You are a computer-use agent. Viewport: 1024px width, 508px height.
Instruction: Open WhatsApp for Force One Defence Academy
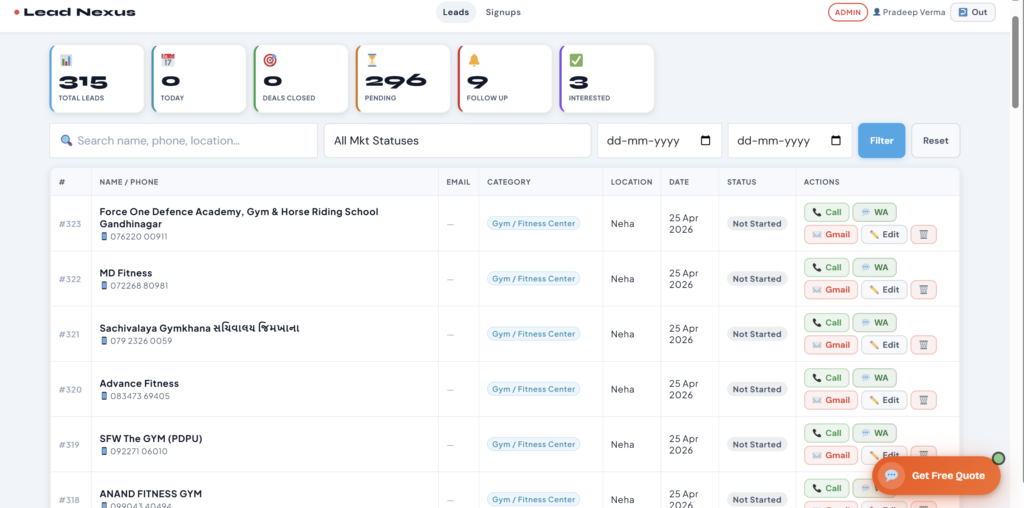pyautogui.click(x=874, y=212)
